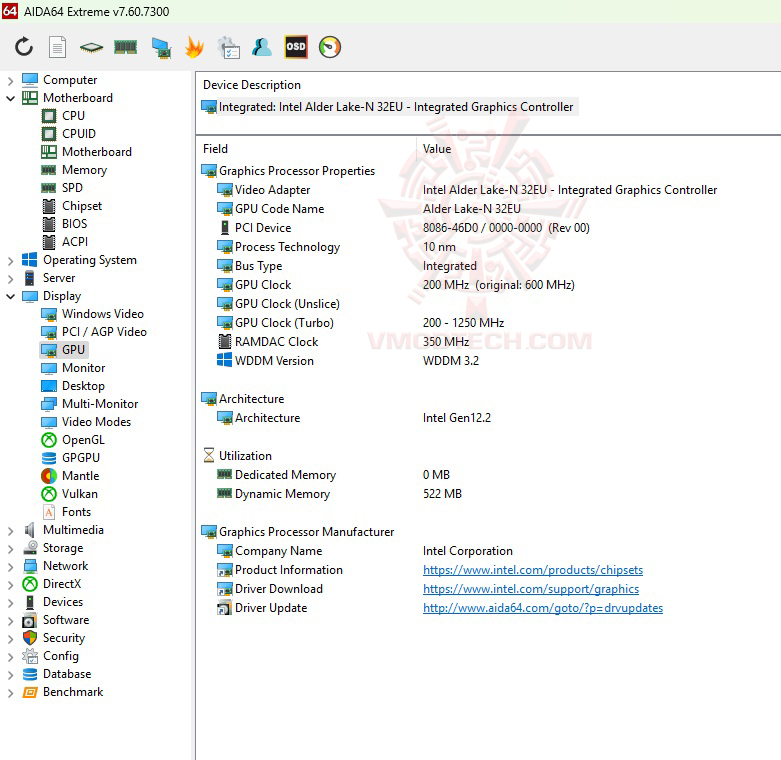Select the integrated graphics device description row
Image resolution: width=781 pixels, height=760 pixels.
[x=389, y=107]
